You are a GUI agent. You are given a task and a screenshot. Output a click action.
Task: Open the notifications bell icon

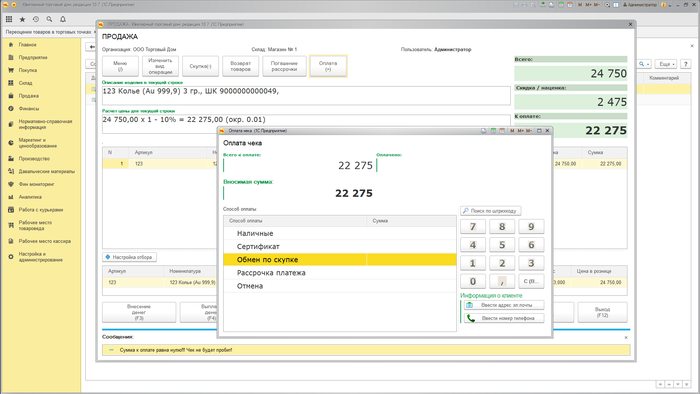[63, 19]
